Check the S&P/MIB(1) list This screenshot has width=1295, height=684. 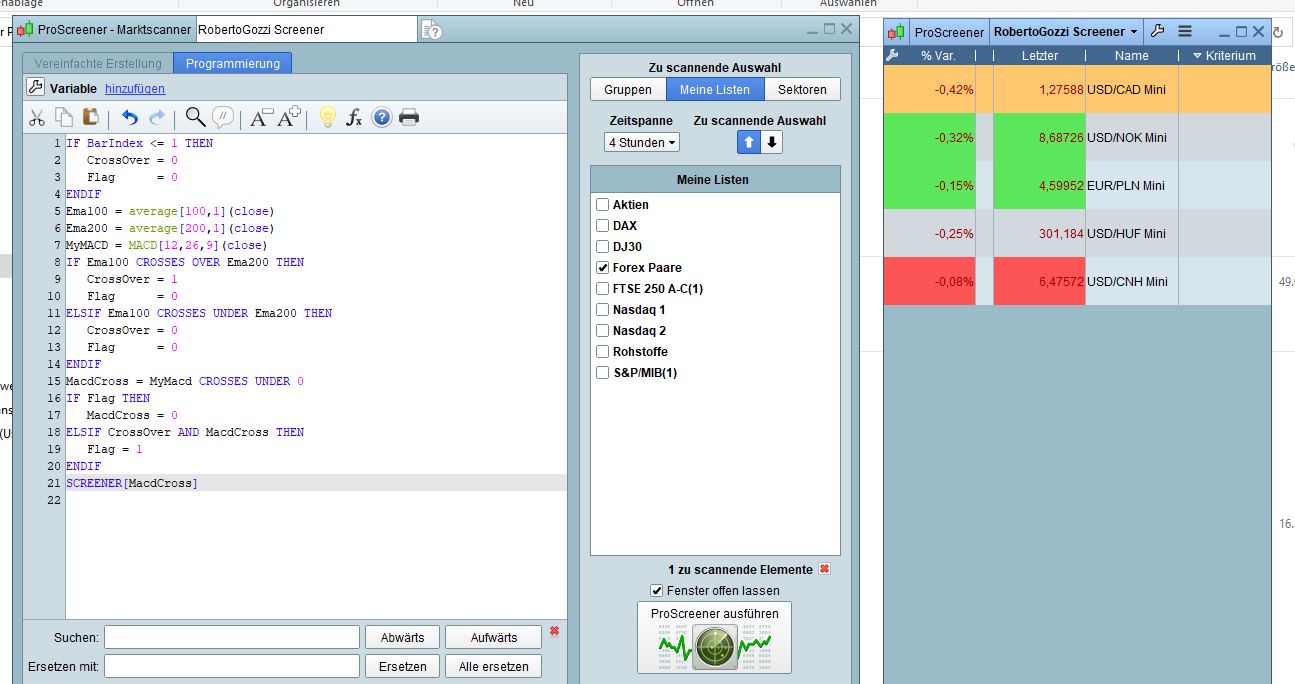(x=602, y=372)
